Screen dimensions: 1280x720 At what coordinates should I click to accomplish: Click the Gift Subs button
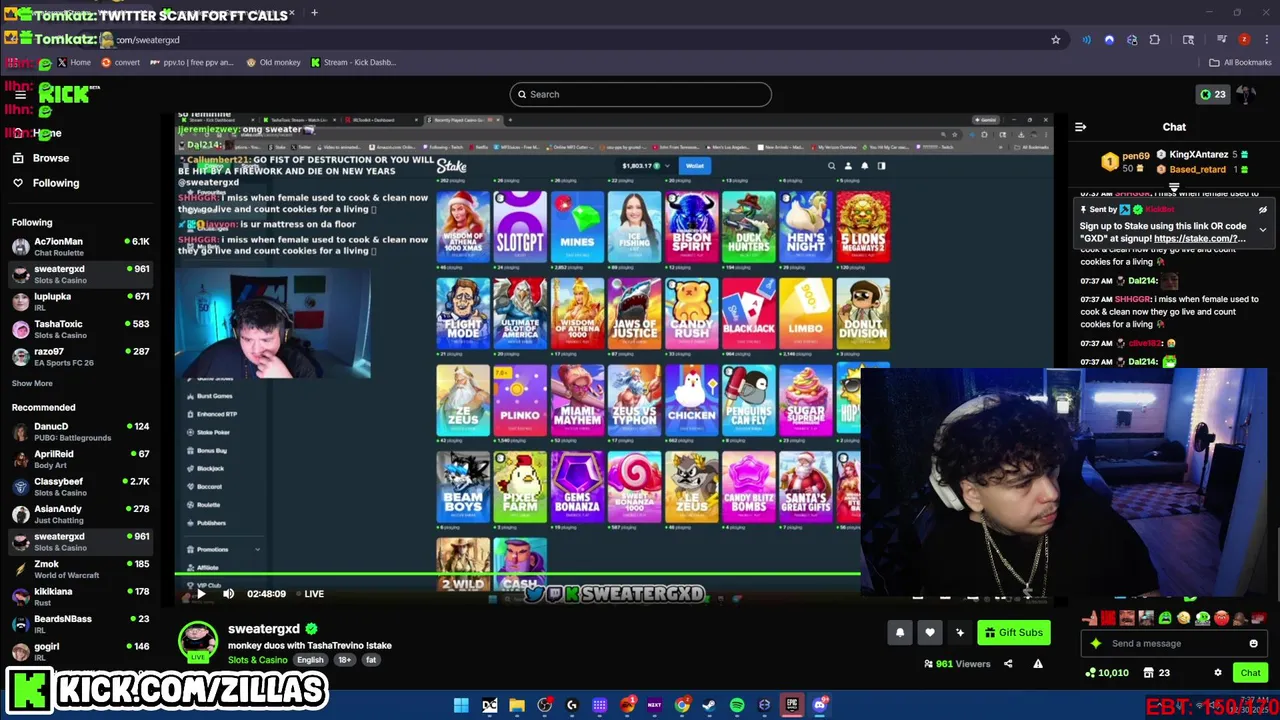pyautogui.click(x=1013, y=632)
